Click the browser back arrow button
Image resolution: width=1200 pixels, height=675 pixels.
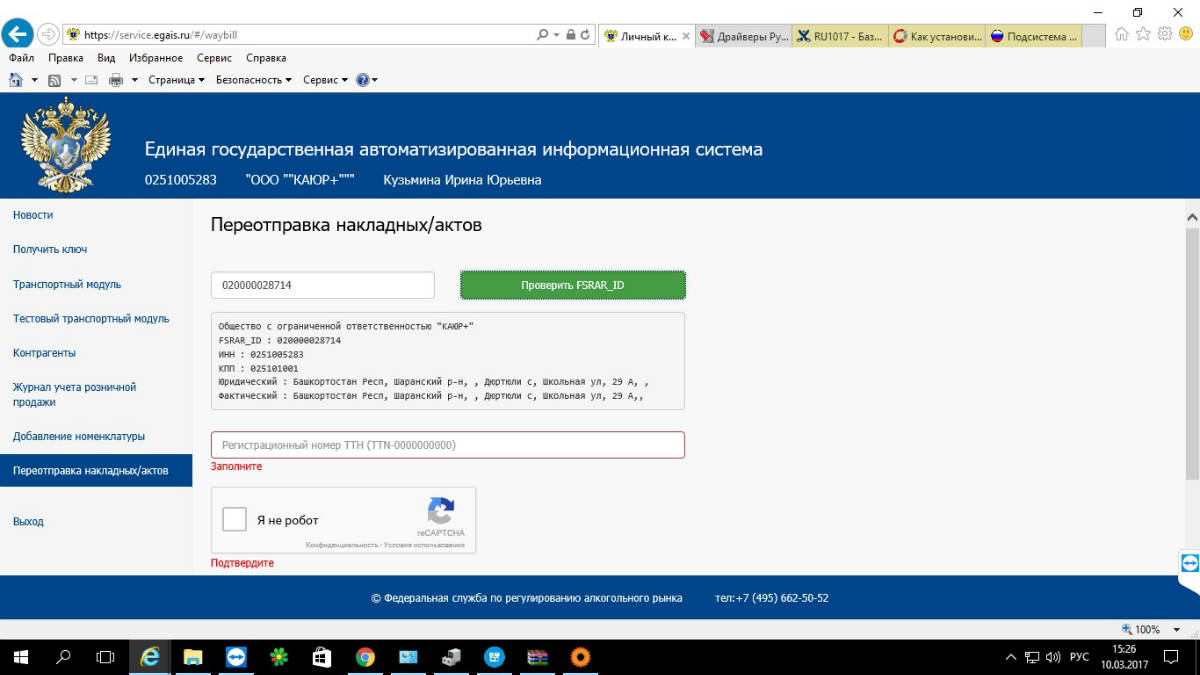click(x=17, y=34)
